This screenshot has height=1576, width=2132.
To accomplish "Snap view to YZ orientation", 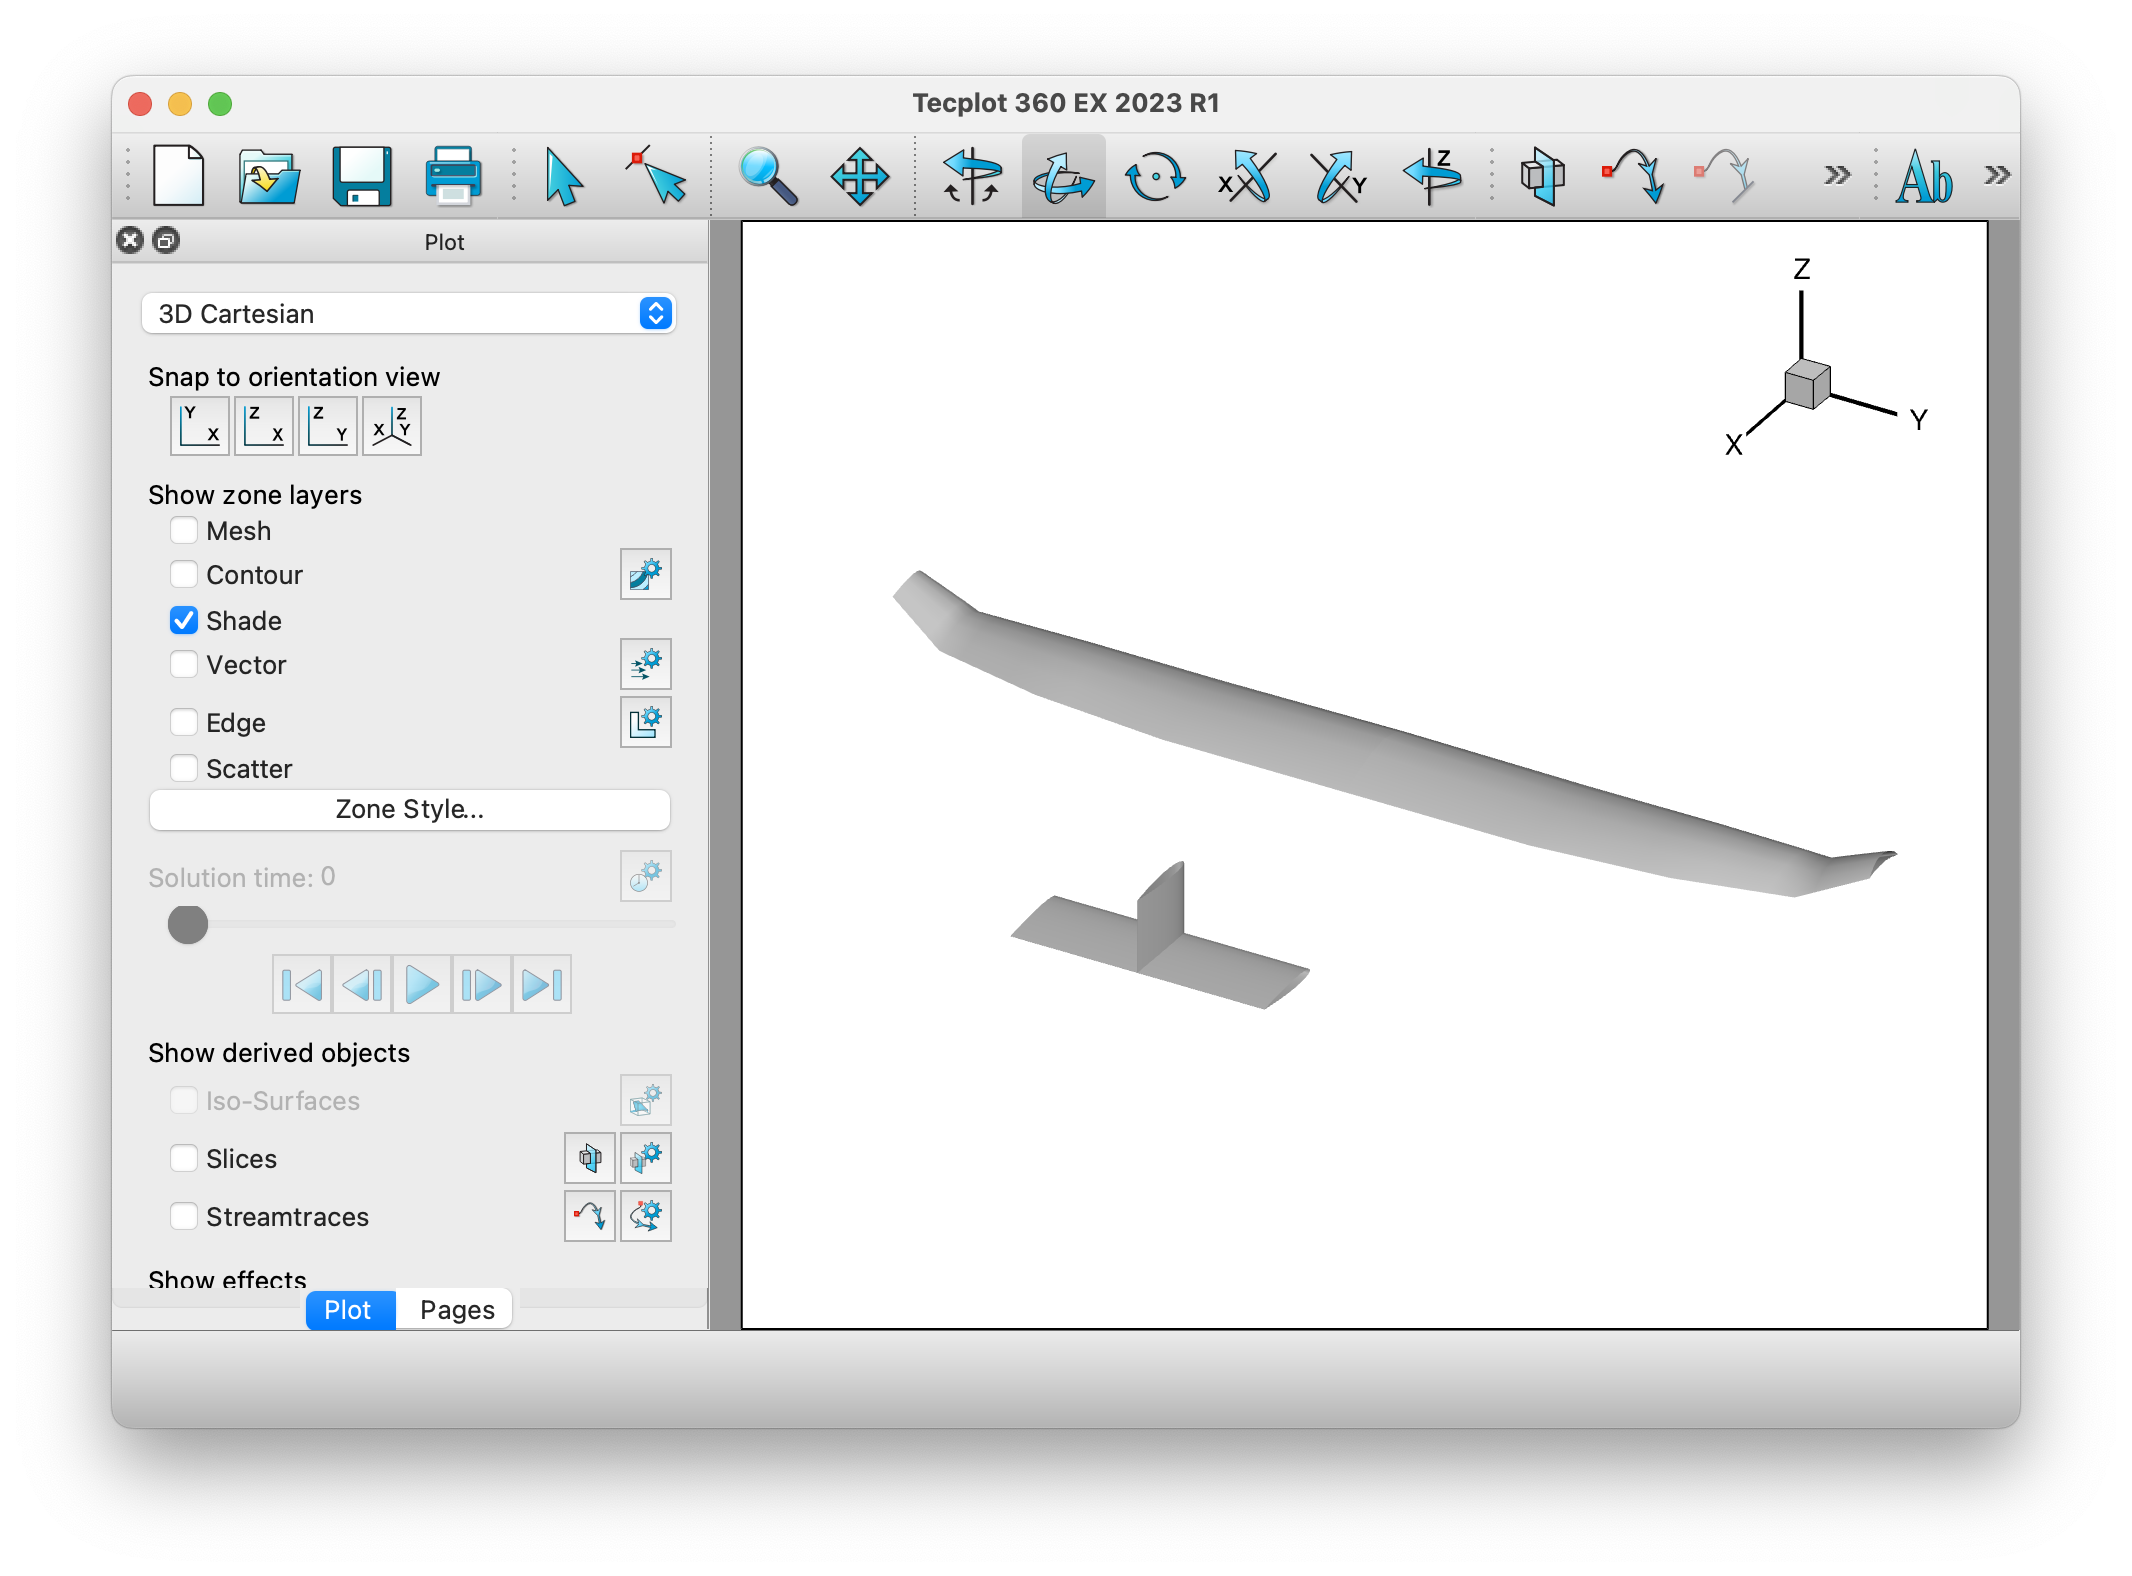I will [x=328, y=426].
